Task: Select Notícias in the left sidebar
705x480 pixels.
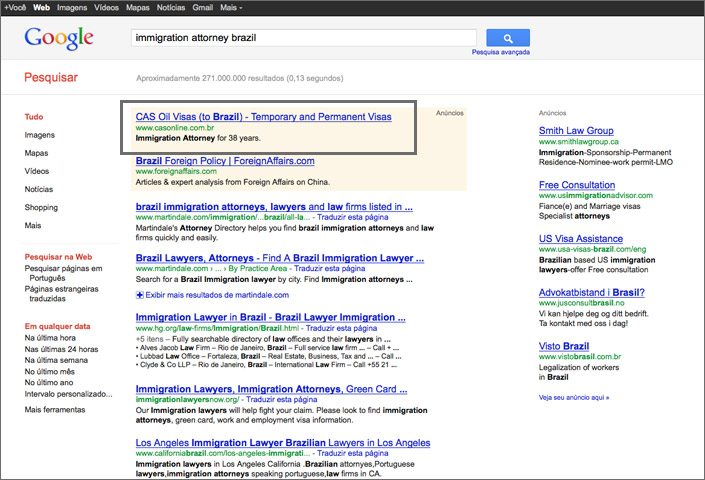Action: click(x=39, y=189)
